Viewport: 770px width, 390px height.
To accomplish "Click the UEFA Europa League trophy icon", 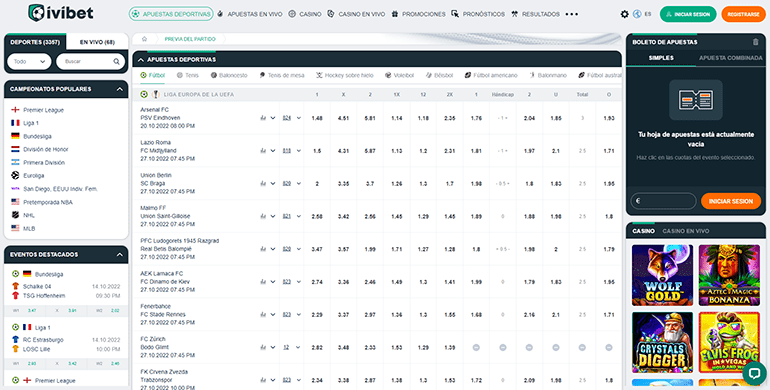I will [x=156, y=94].
